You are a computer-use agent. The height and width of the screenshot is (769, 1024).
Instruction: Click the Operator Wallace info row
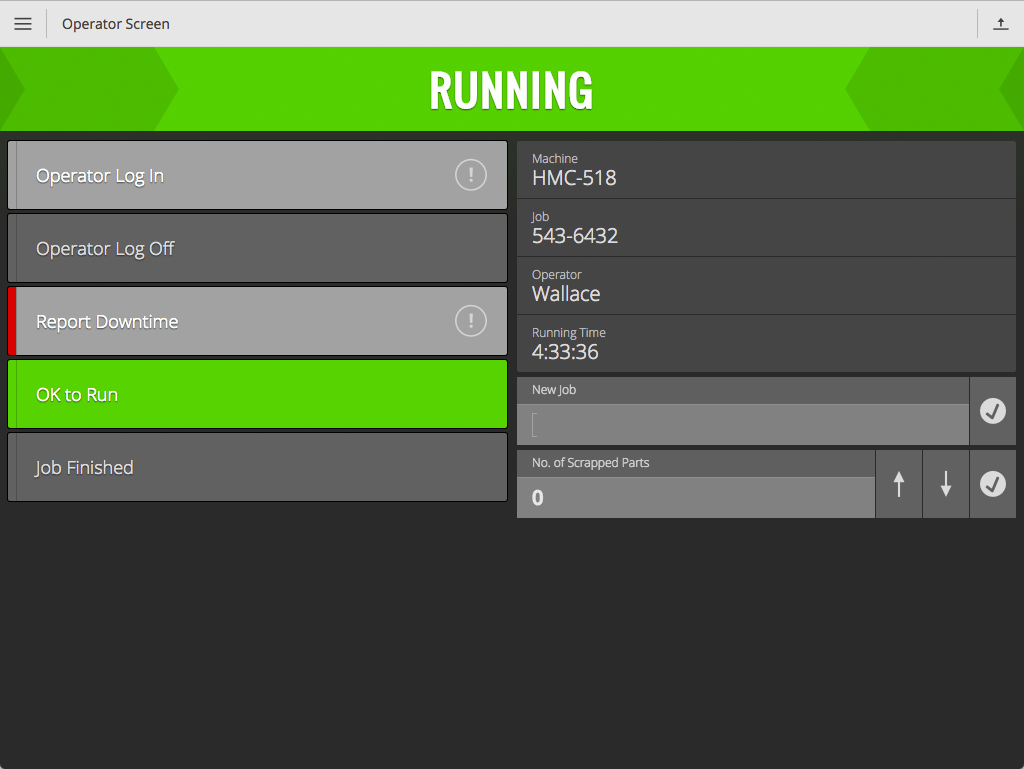tap(766, 286)
